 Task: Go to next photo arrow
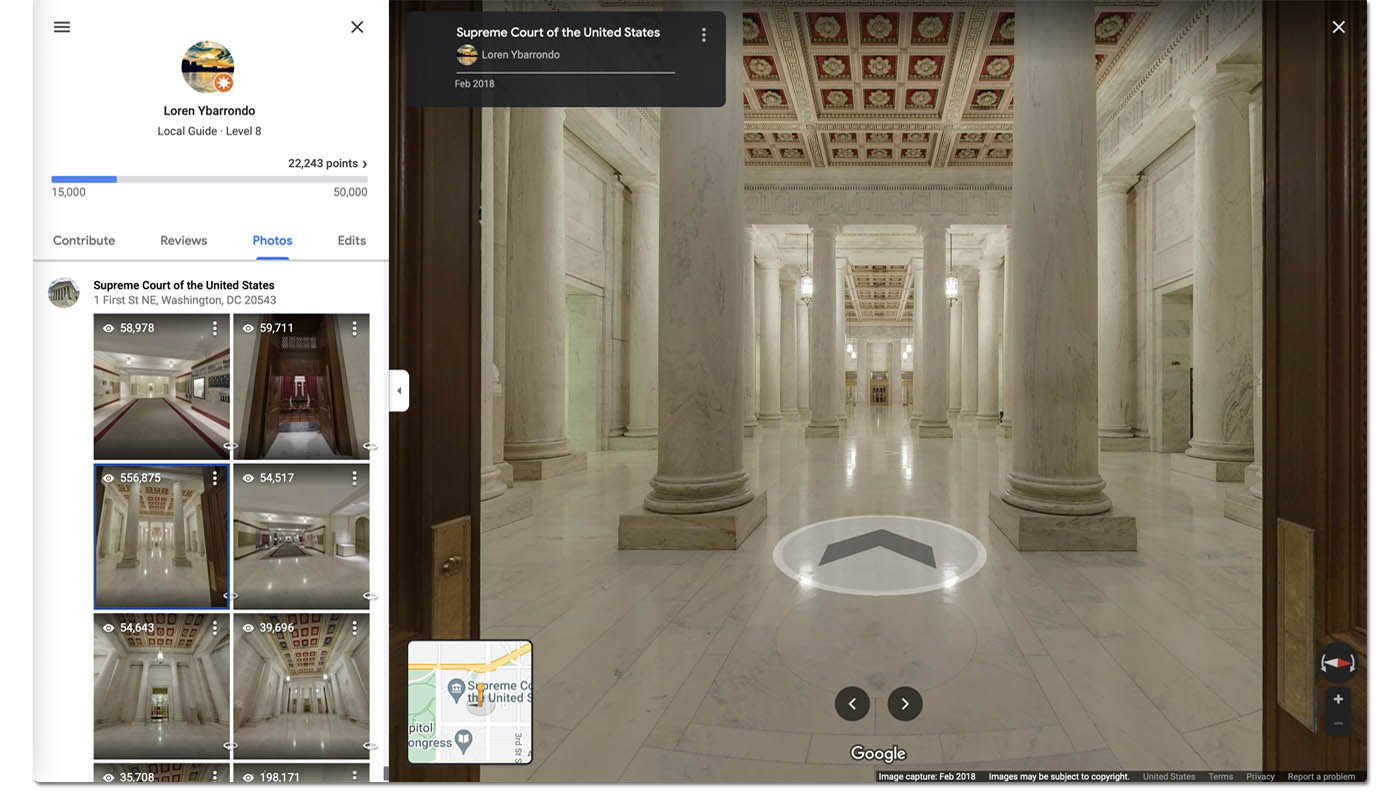[x=905, y=704]
